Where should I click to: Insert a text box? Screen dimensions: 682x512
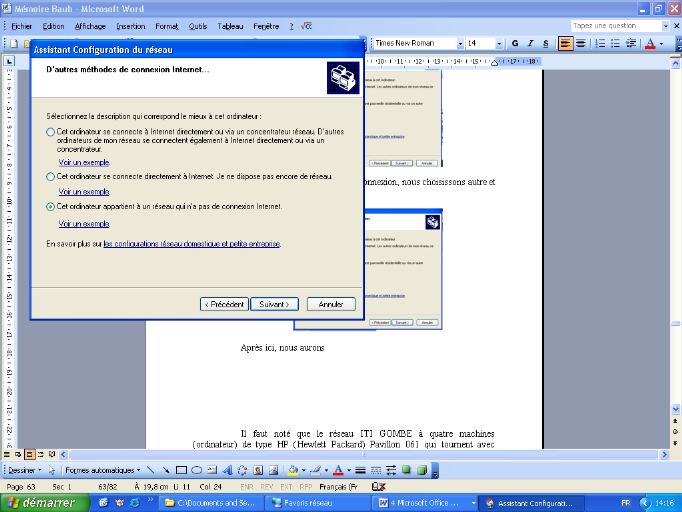pos(212,470)
